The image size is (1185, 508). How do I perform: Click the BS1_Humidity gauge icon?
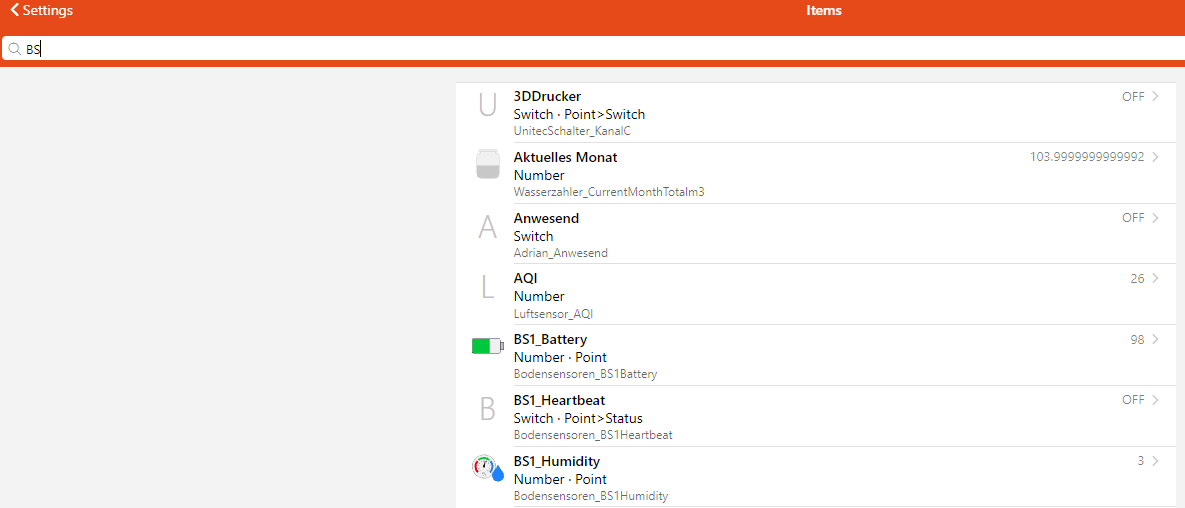pyautogui.click(x=487, y=468)
